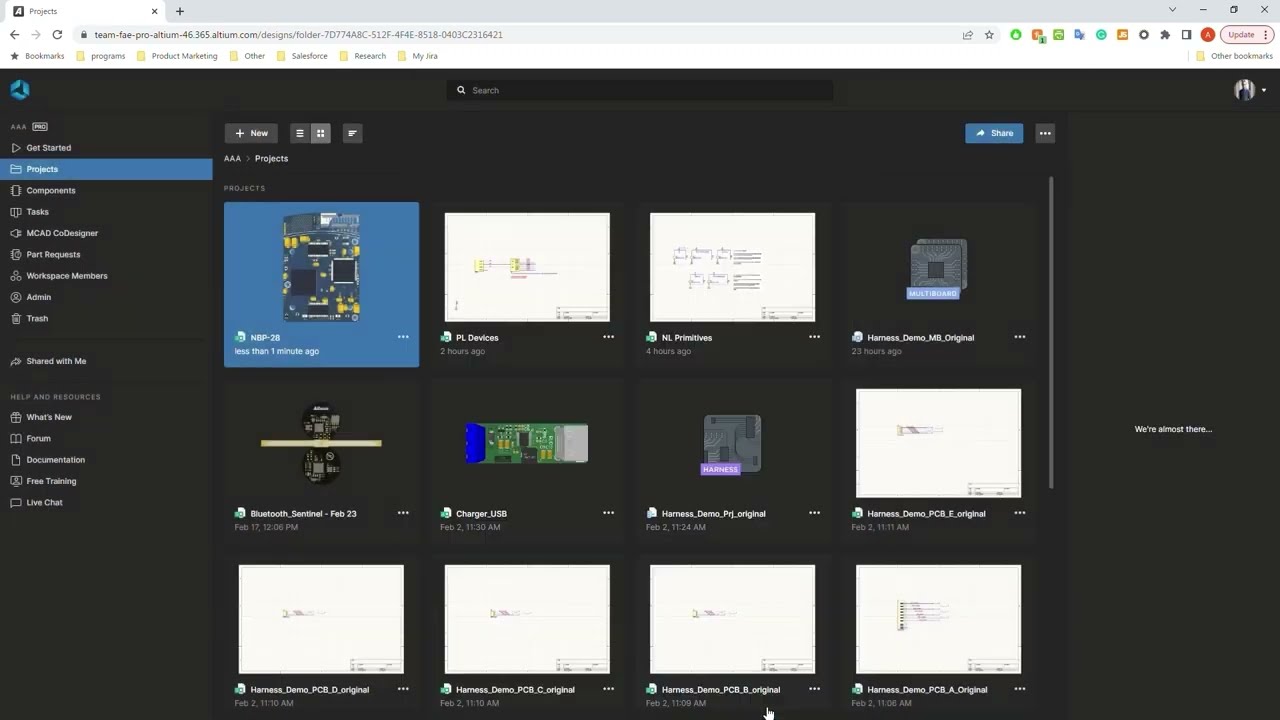Viewport: 1280px width, 720px height.
Task: Open the user profile avatar menu
Action: (x=1245, y=90)
